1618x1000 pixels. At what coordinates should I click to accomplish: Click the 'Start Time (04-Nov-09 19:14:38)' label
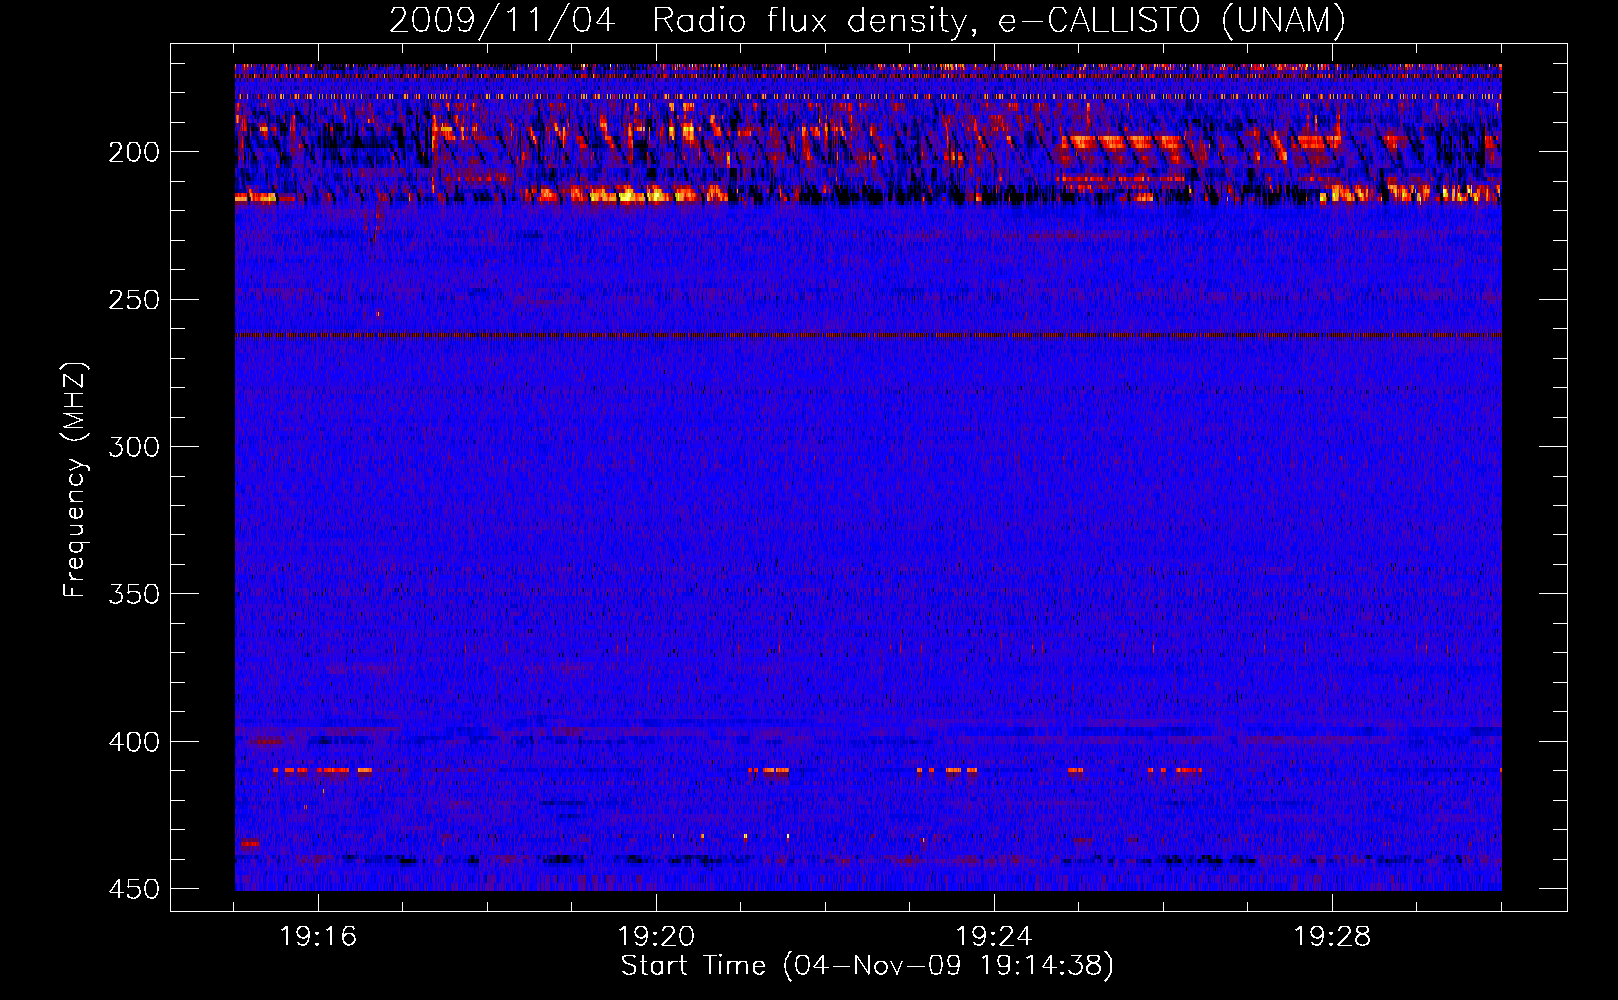point(867,966)
